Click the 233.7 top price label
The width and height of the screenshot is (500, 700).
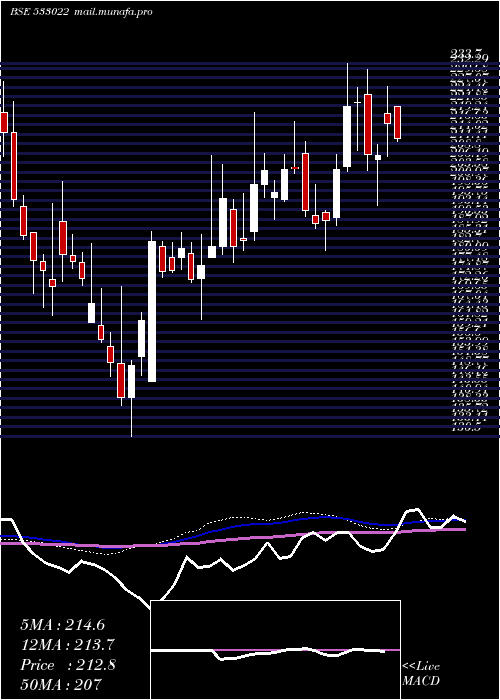point(465,54)
